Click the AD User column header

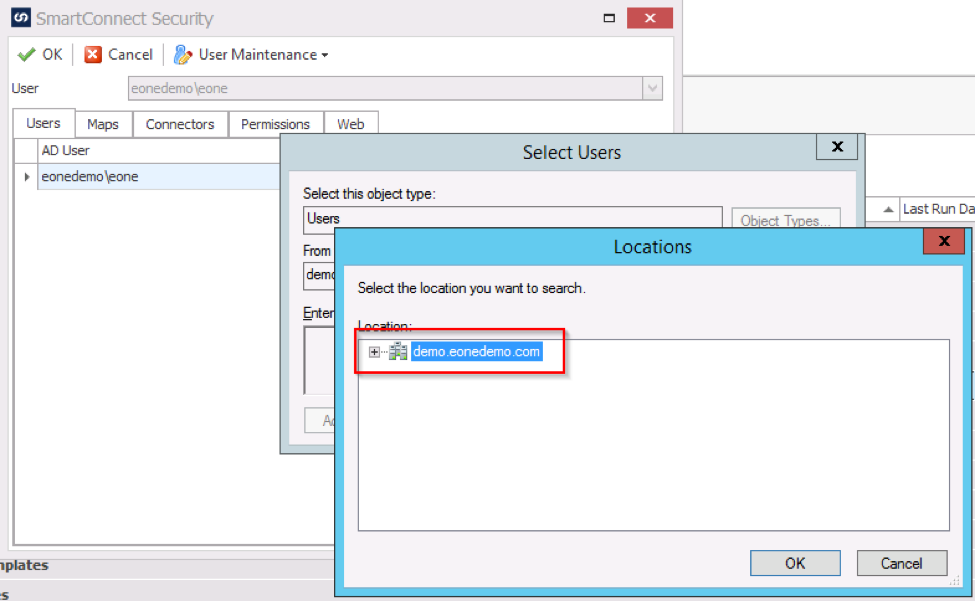pos(159,150)
